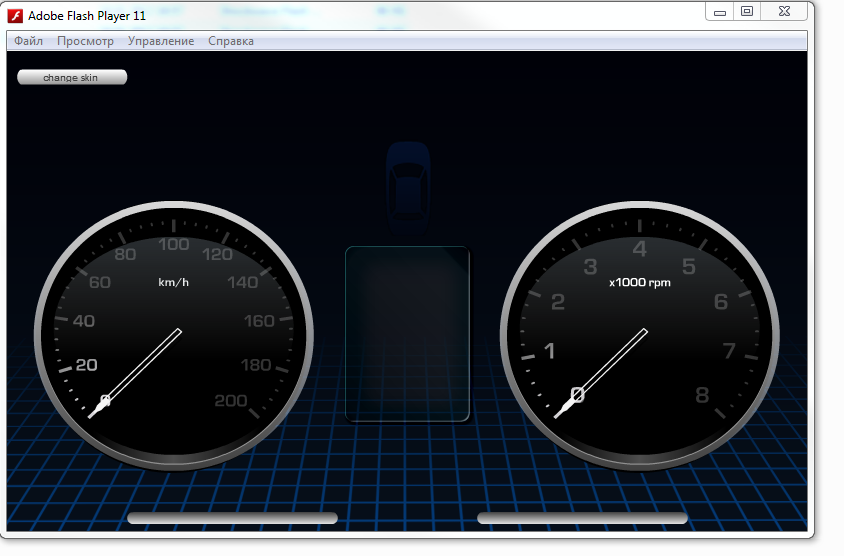Click the number 4 on the tachometer
Screen dimensions: 844x556
pos(640,250)
